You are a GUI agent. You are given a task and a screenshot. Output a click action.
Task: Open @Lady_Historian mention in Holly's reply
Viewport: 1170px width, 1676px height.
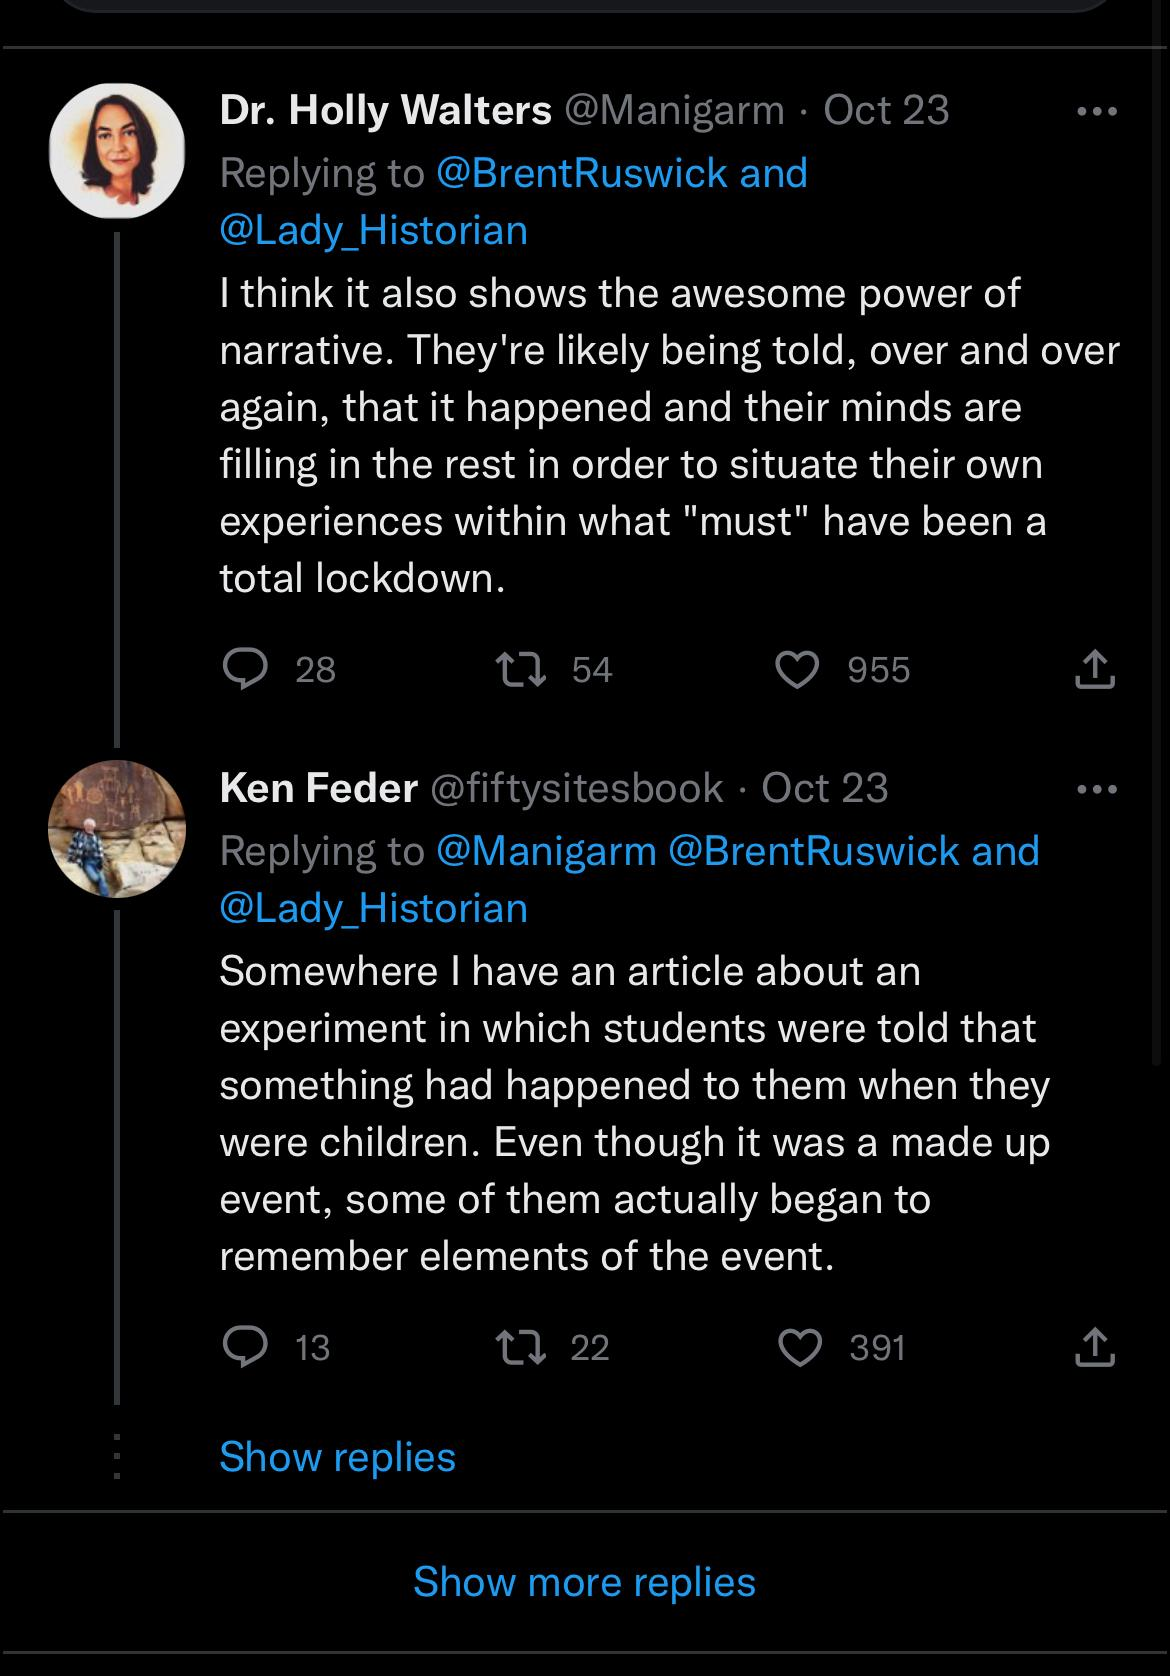click(x=373, y=231)
